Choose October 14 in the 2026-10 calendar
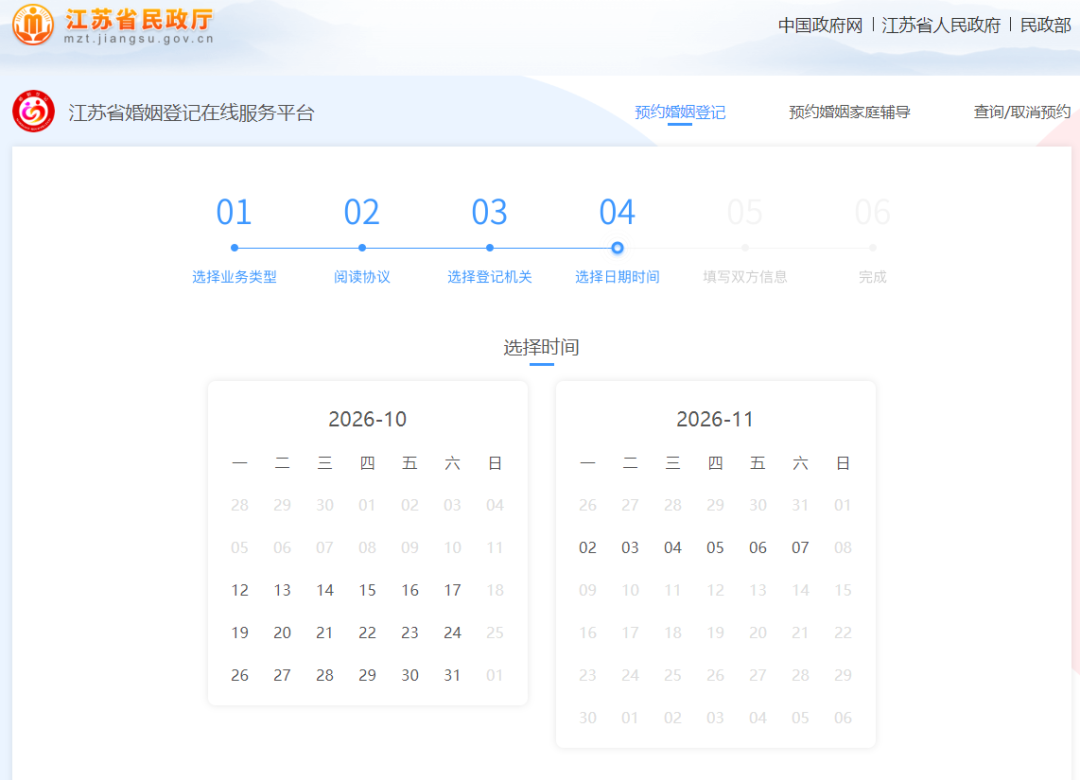The height and width of the screenshot is (780, 1080). point(325,591)
